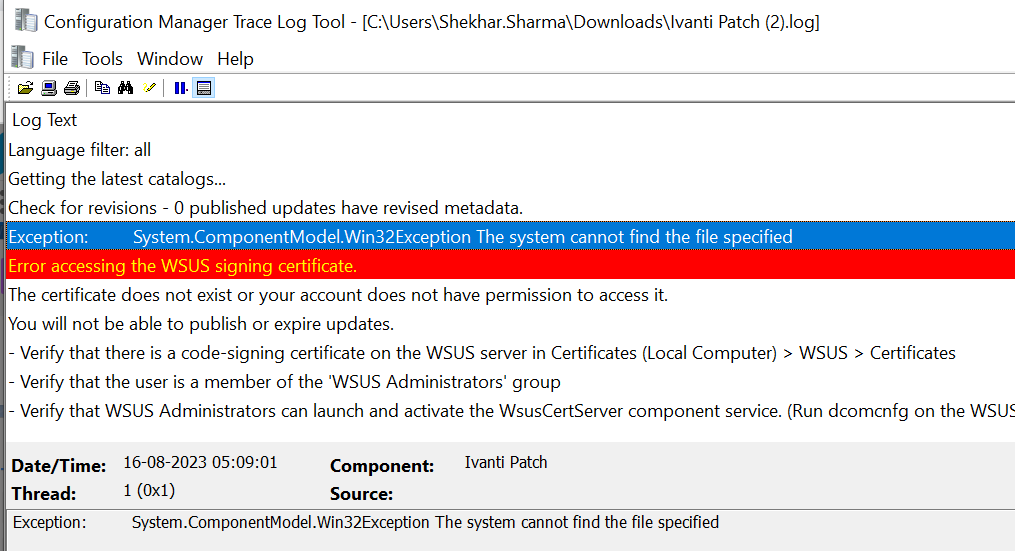Viewport: 1015px width, 551px height.
Task: Click the Copy to clipboard icon
Action: [102, 88]
